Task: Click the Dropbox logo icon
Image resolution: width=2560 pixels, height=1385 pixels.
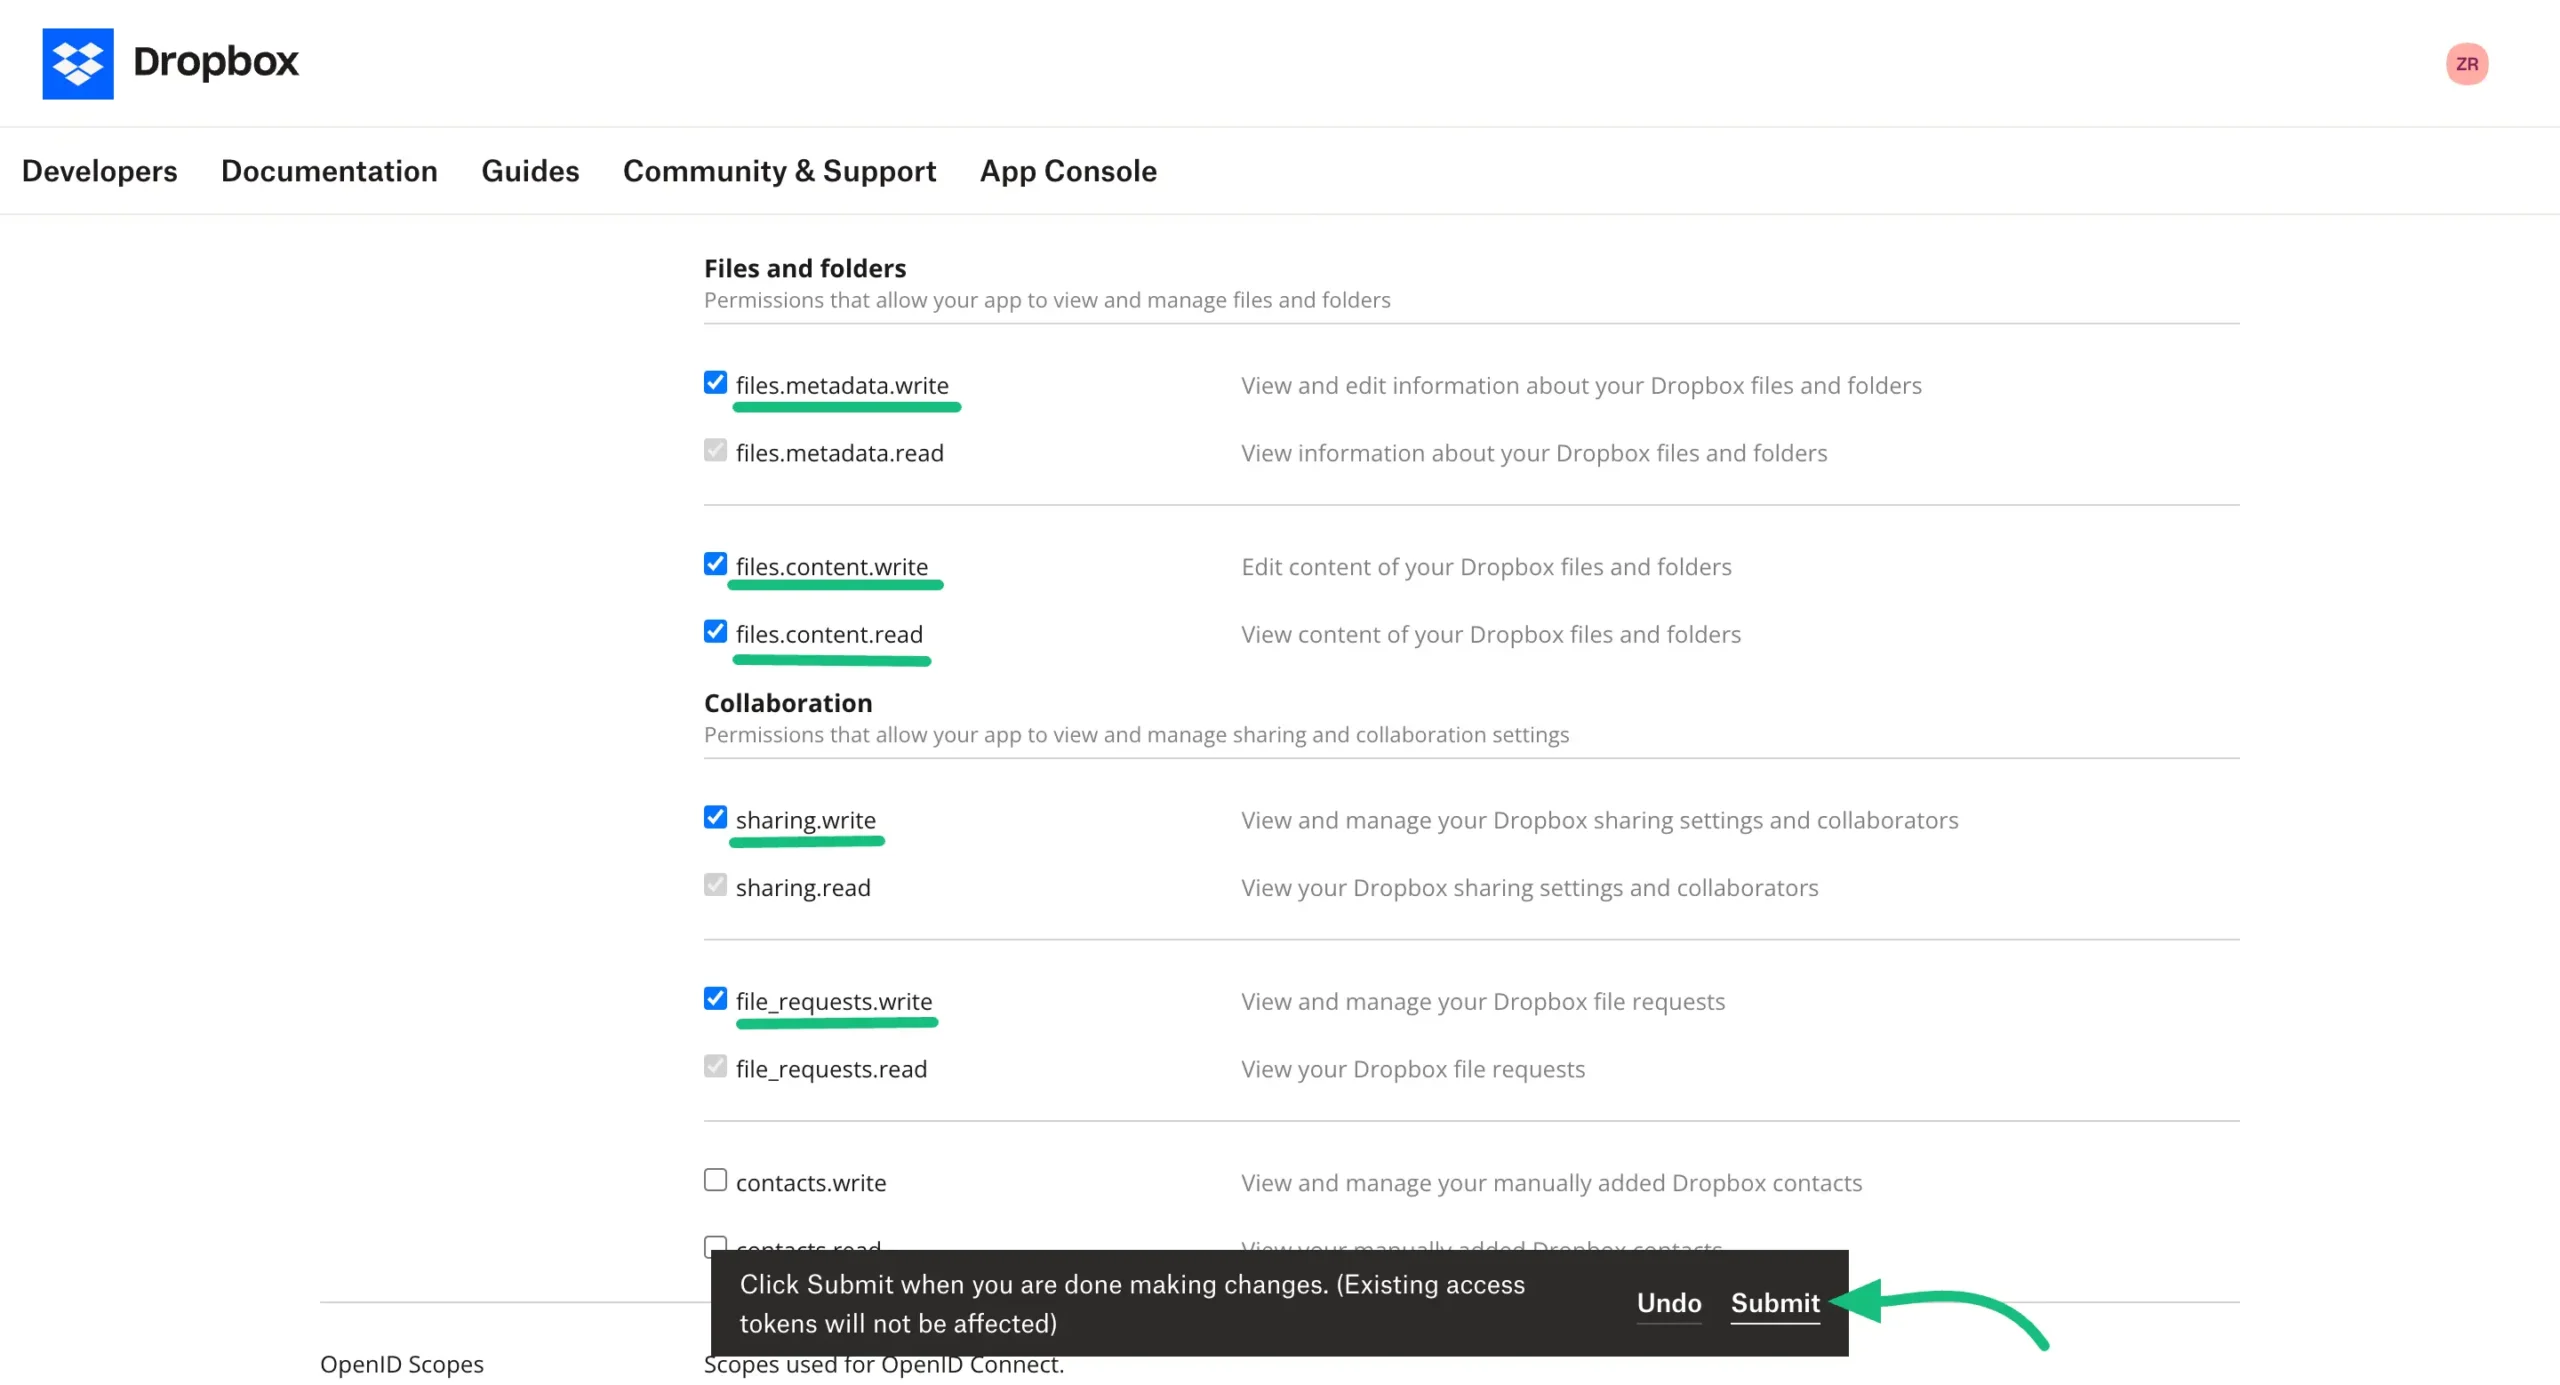Action: [78, 63]
